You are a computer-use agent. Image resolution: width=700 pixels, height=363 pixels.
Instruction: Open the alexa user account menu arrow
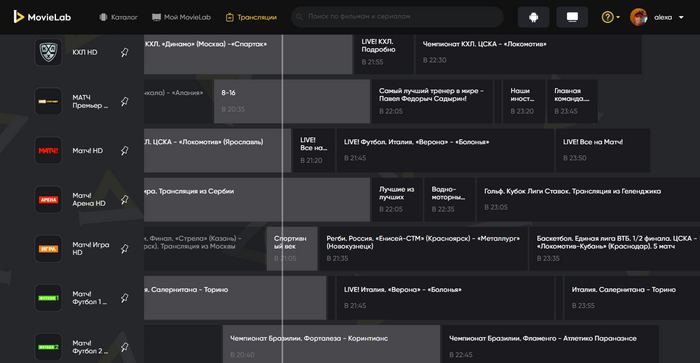(x=681, y=17)
